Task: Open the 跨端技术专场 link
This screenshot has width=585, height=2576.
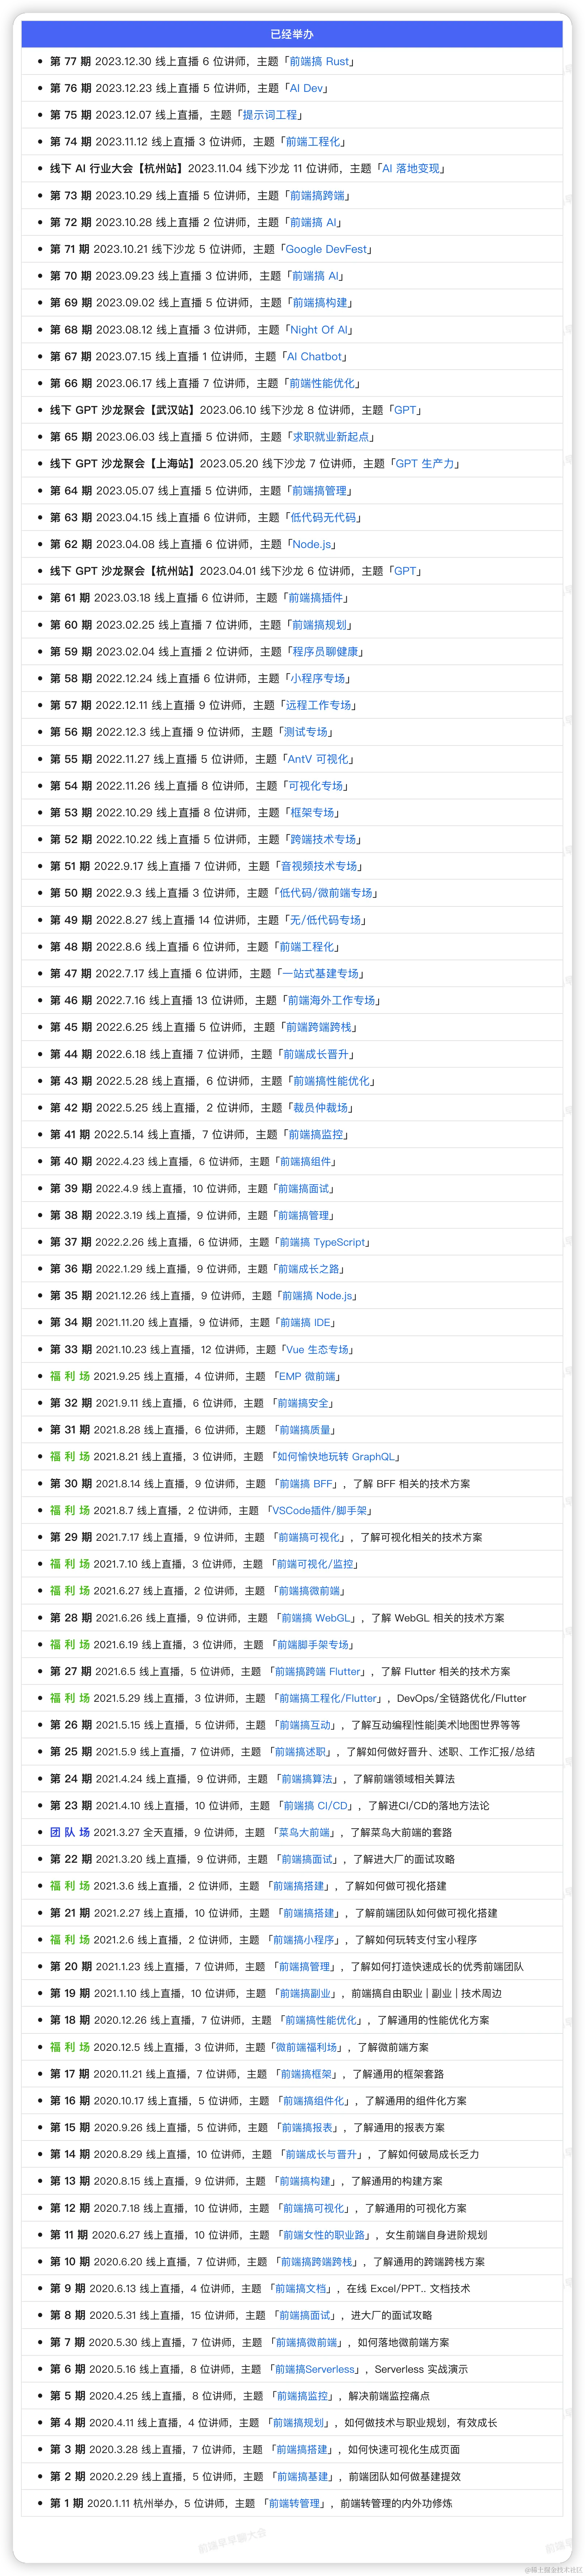Action: [x=323, y=840]
